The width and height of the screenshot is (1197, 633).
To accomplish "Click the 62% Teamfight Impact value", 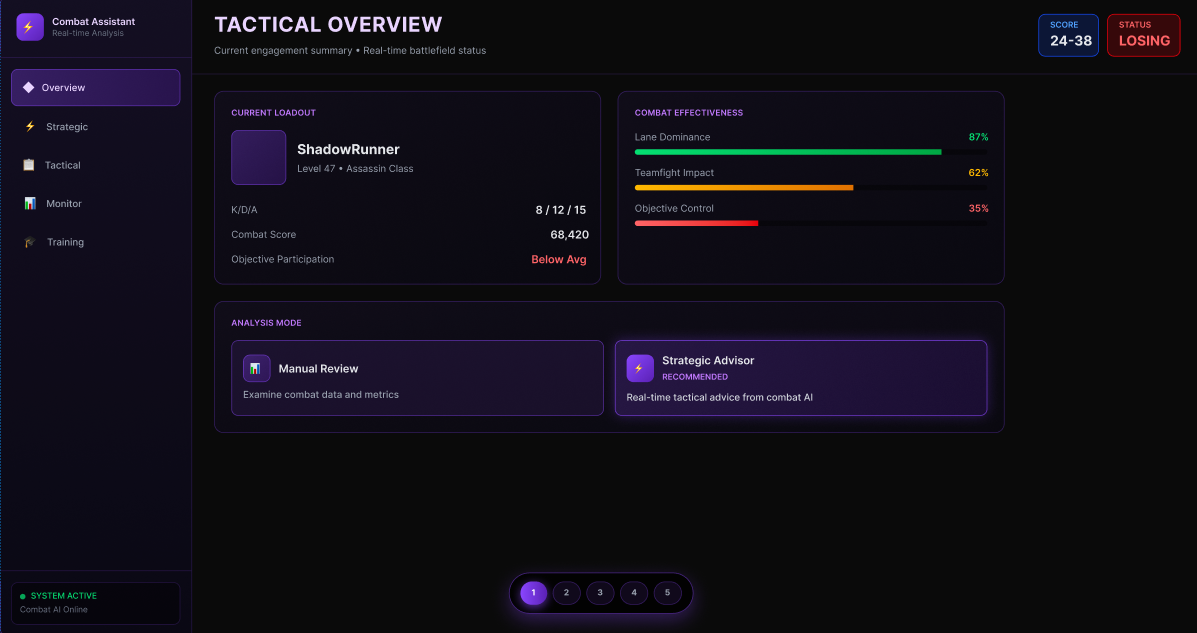I will [978, 173].
